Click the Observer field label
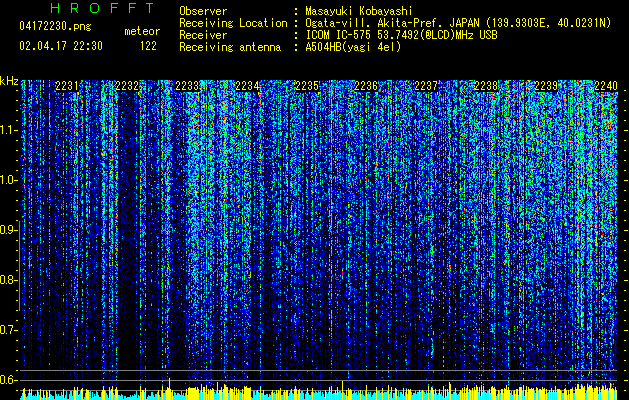Viewport: 629px width, 400px height. click(203, 11)
